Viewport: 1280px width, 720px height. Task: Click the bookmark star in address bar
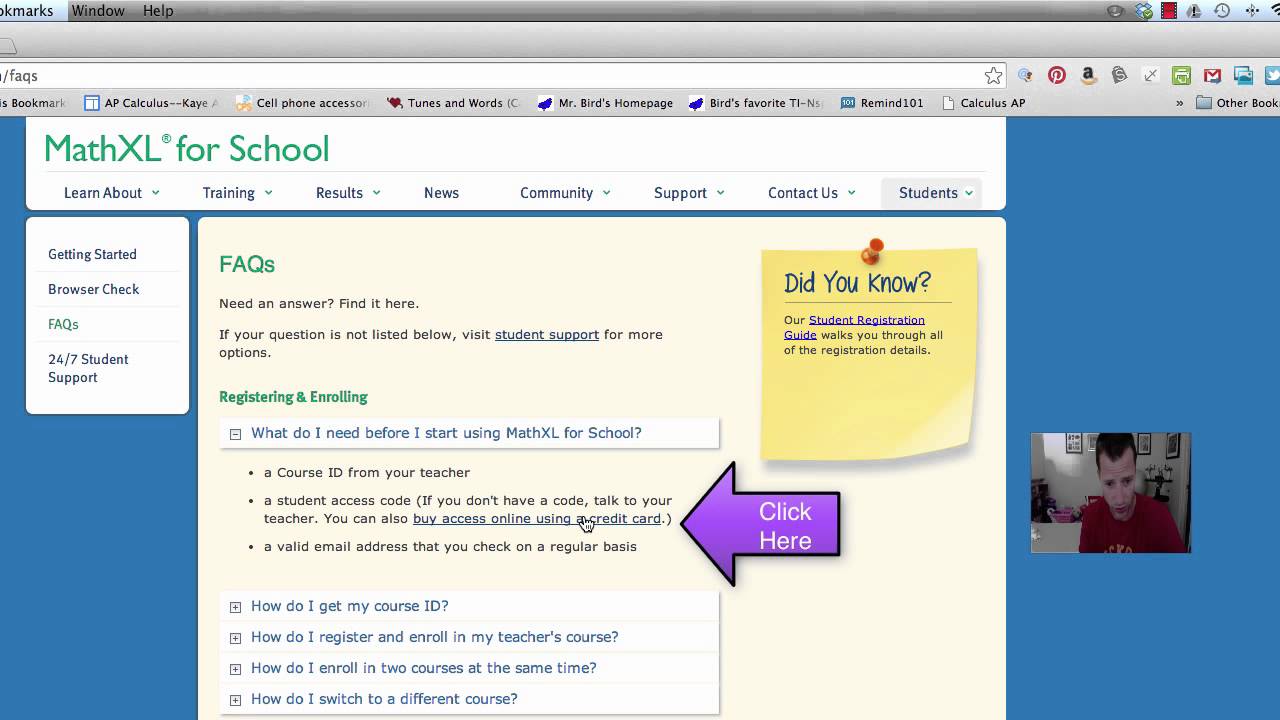(x=993, y=76)
